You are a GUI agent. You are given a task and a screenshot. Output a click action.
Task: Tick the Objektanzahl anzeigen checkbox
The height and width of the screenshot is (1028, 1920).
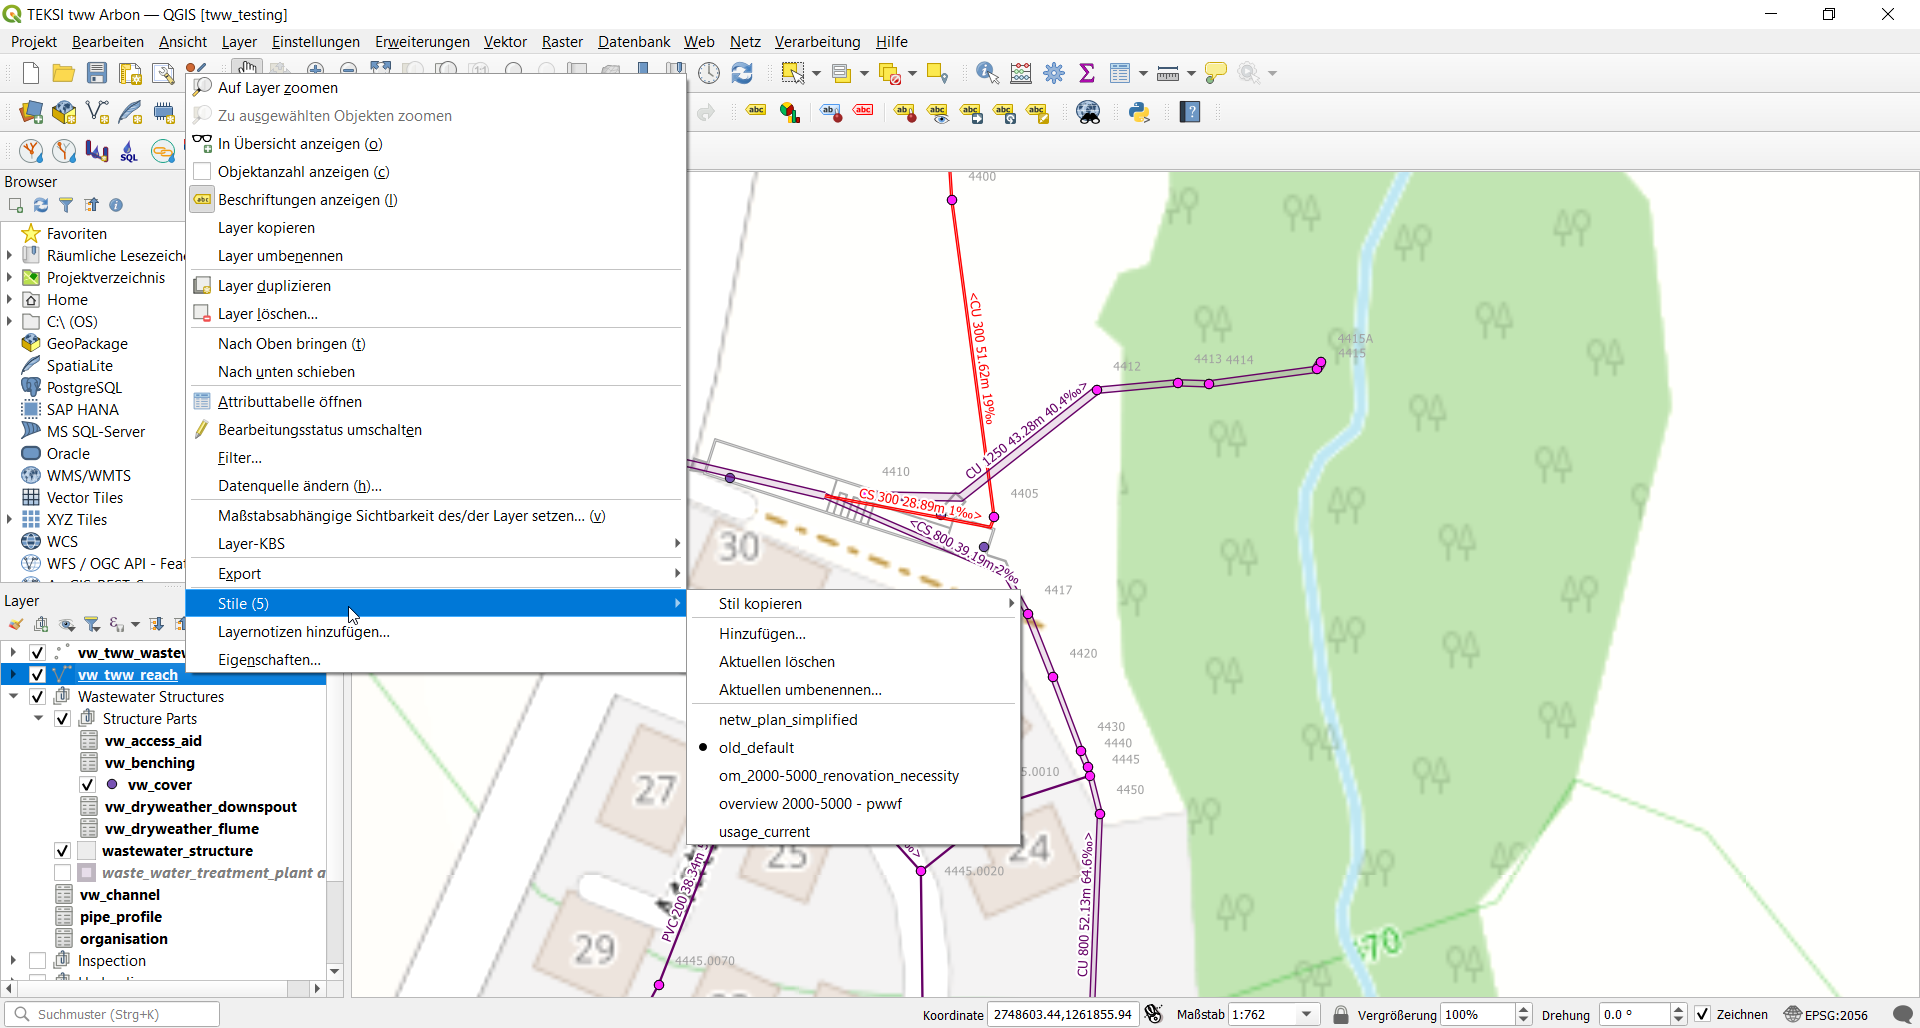(202, 172)
